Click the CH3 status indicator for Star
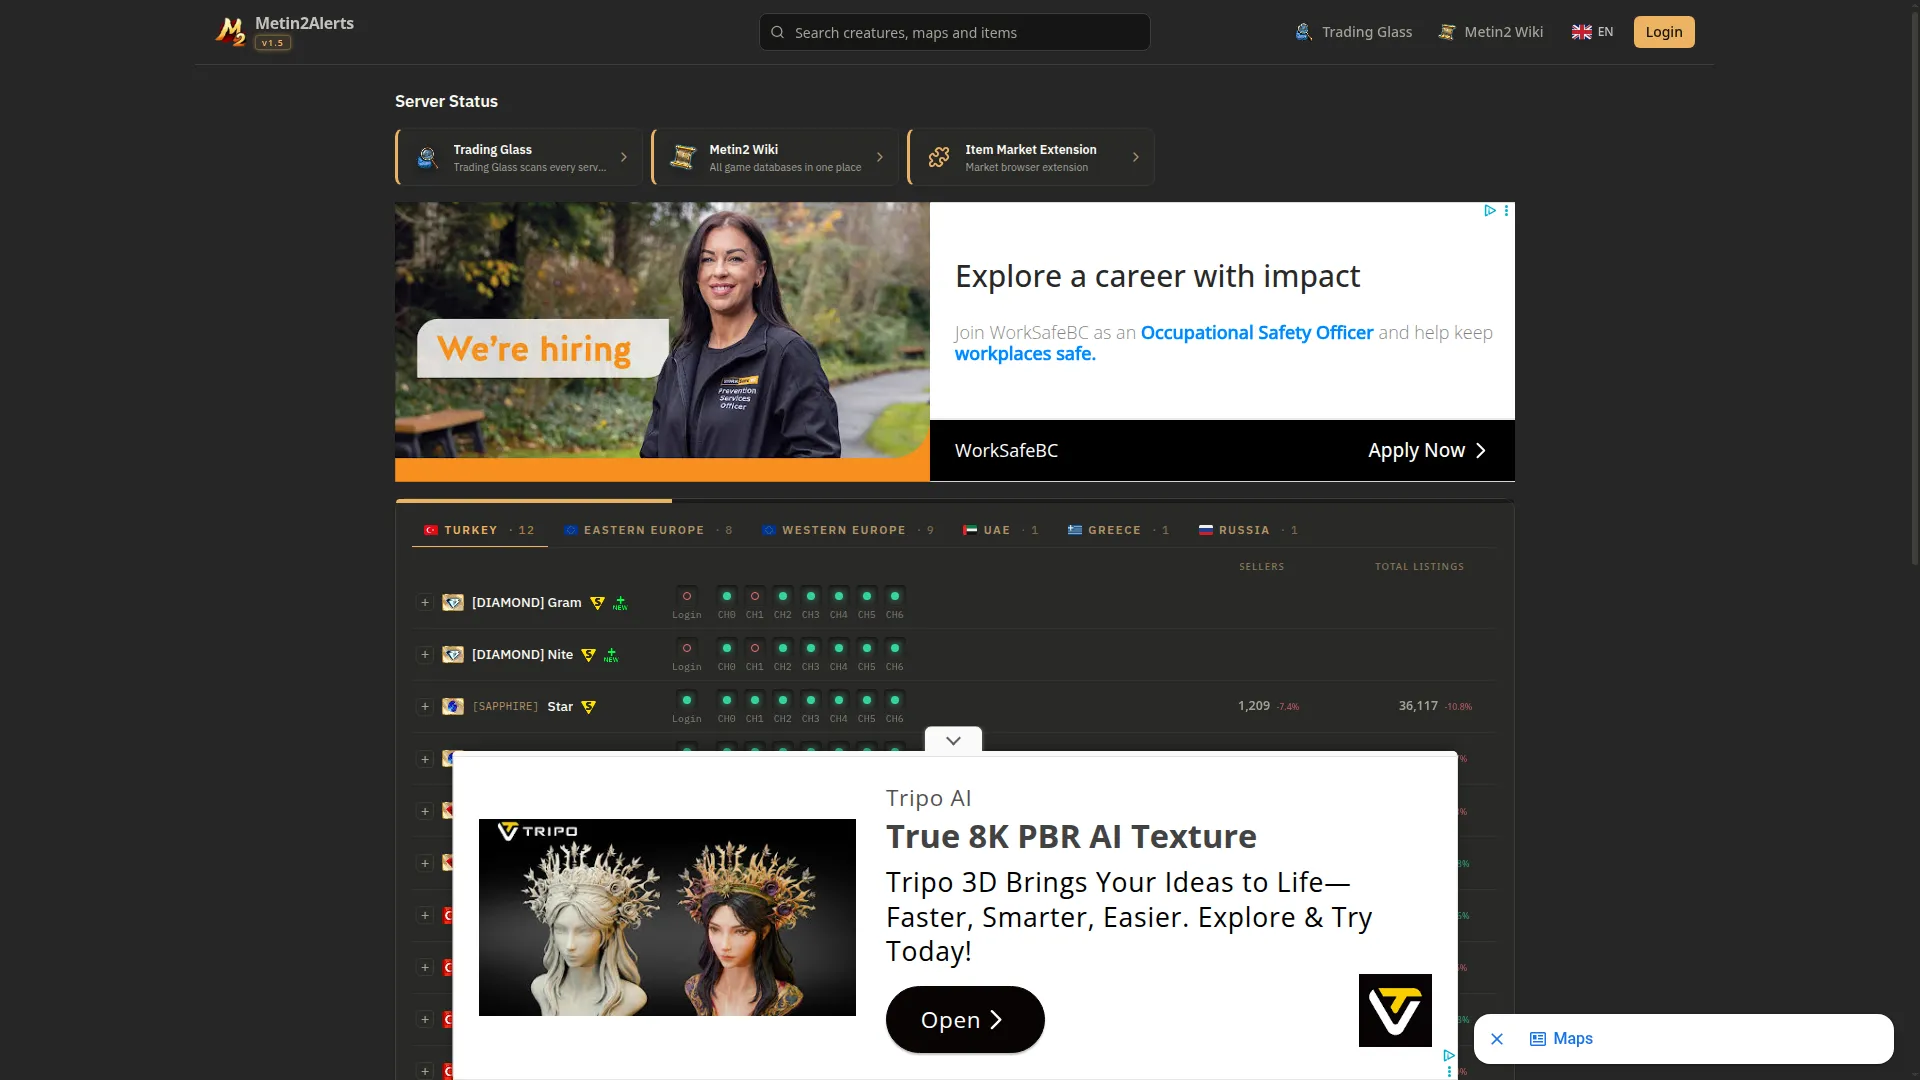 (x=811, y=700)
